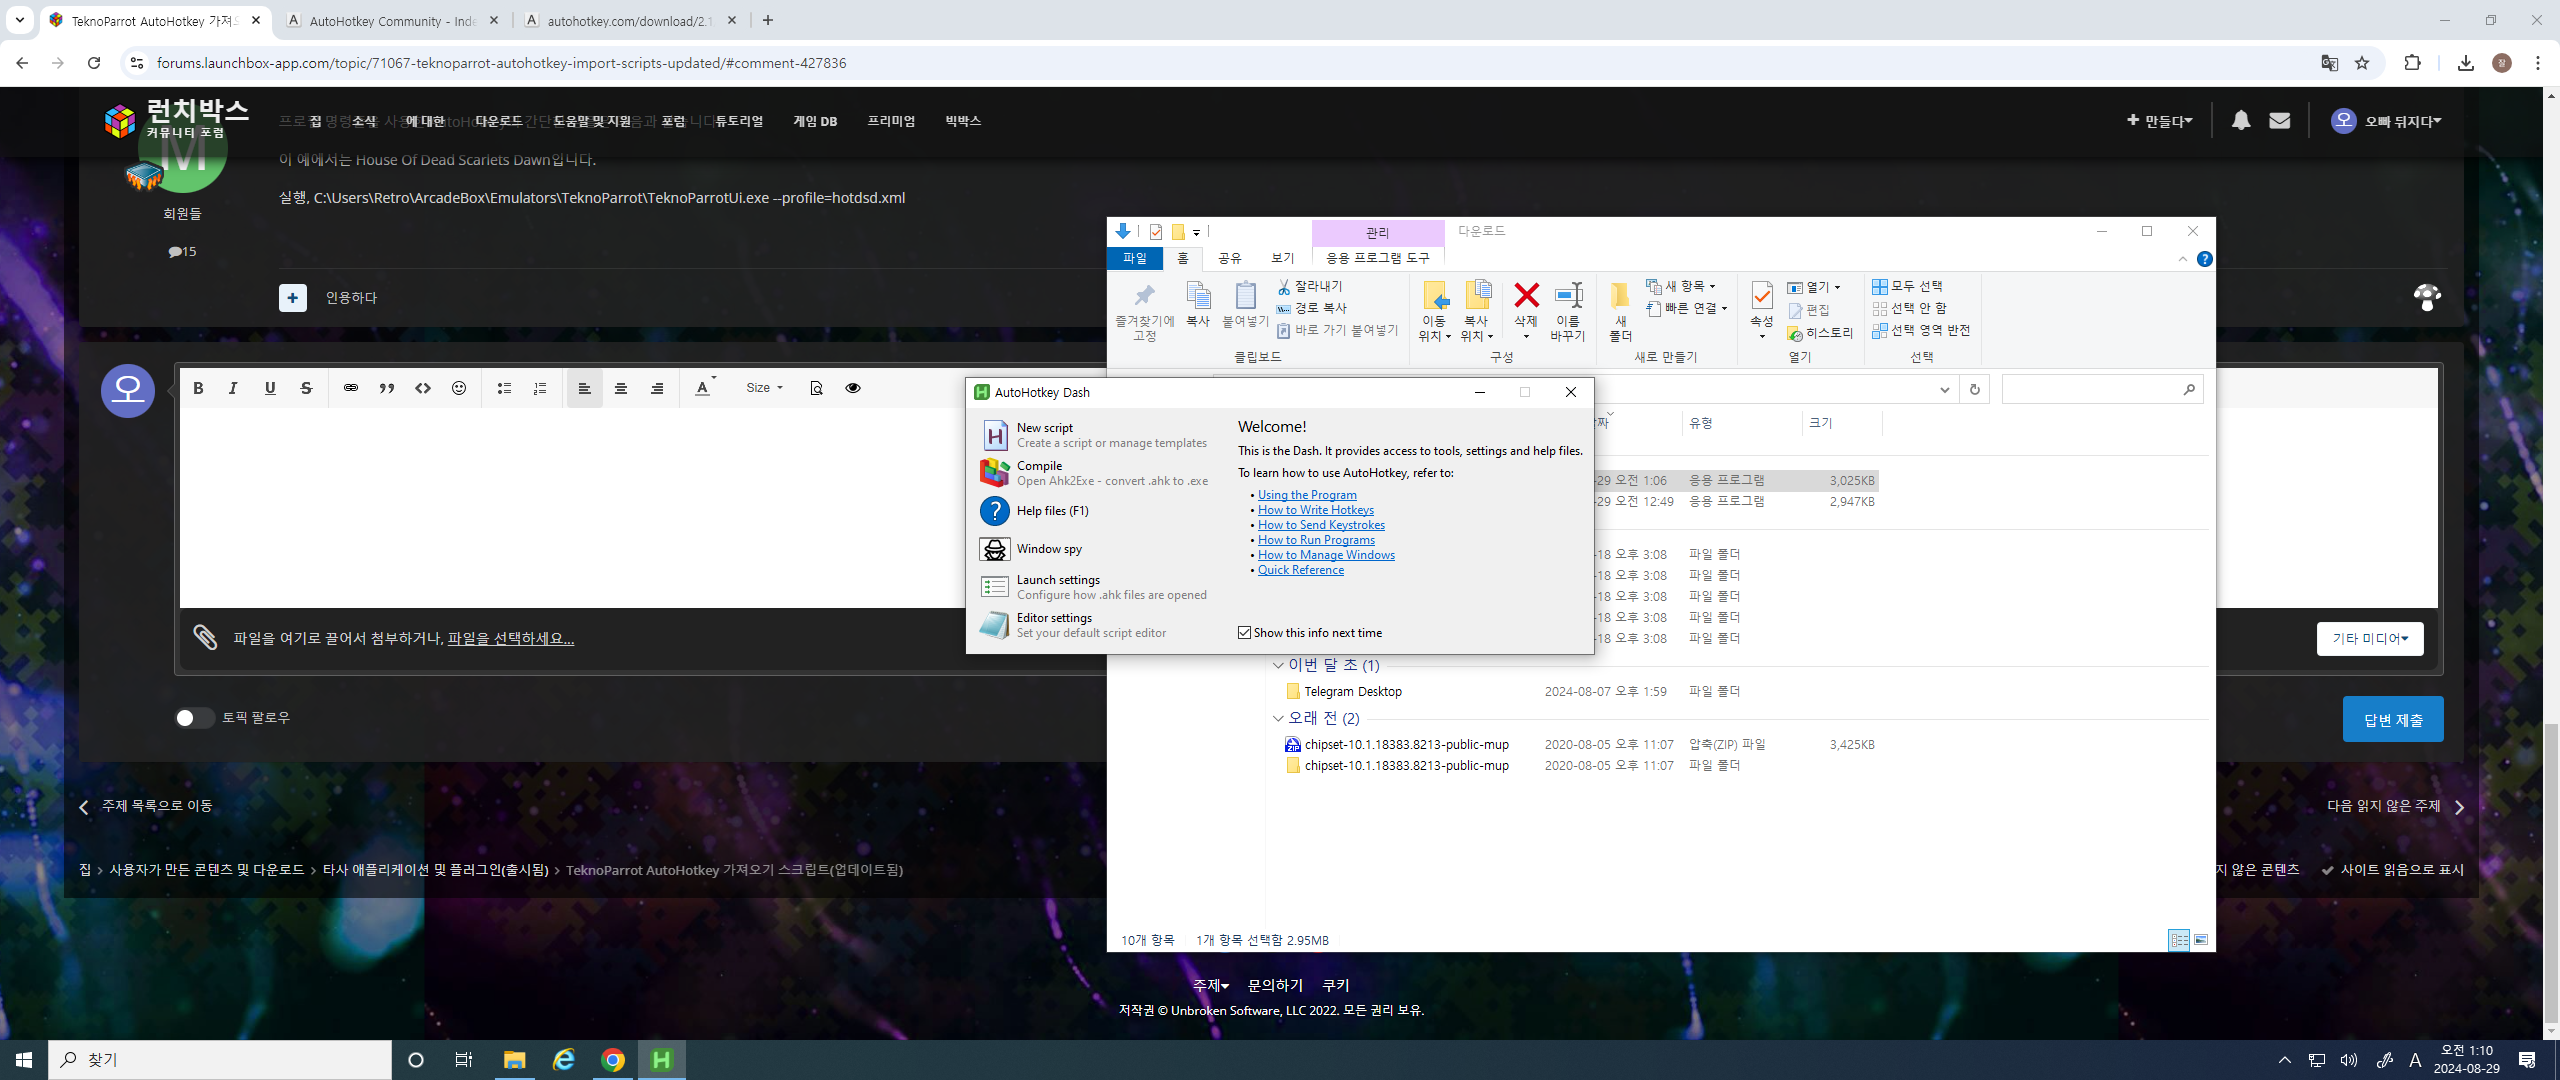Click Pin to Quick access icon in ribbon

(1144, 312)
